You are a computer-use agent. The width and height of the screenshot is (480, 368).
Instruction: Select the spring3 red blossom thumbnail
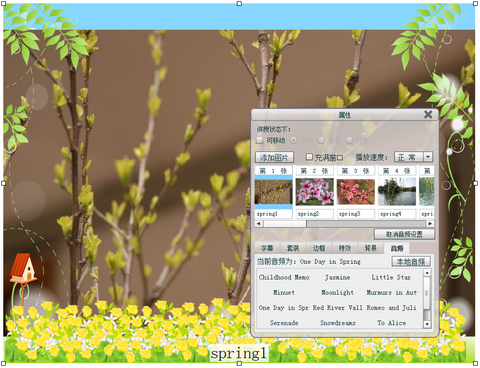click(356, 191)
